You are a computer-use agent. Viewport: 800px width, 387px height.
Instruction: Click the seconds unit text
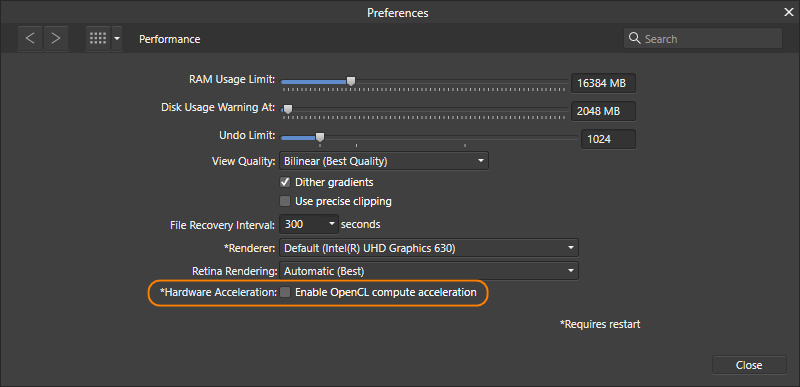click(x=360, y=224)
